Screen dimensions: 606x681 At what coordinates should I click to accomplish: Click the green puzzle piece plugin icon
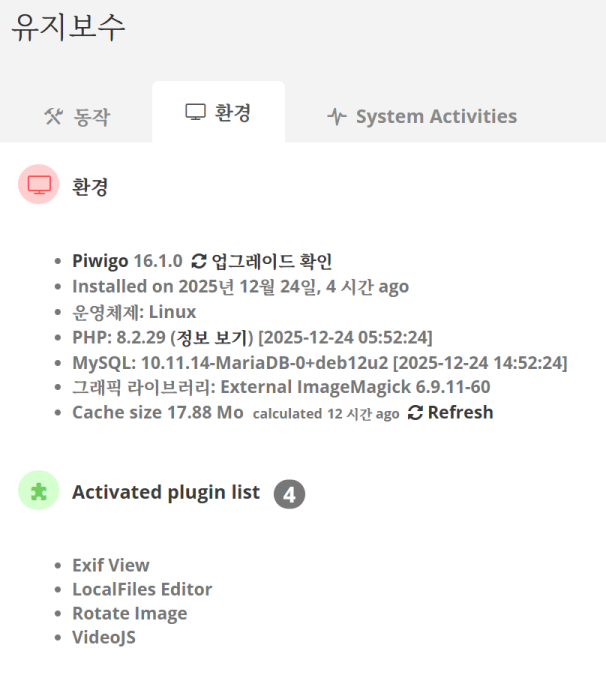click(x=39, y=491)
